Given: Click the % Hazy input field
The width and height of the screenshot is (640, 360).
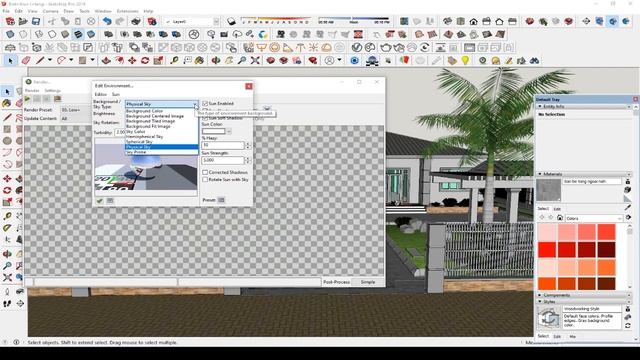Looking at the screenshot, I should point(223,145).
